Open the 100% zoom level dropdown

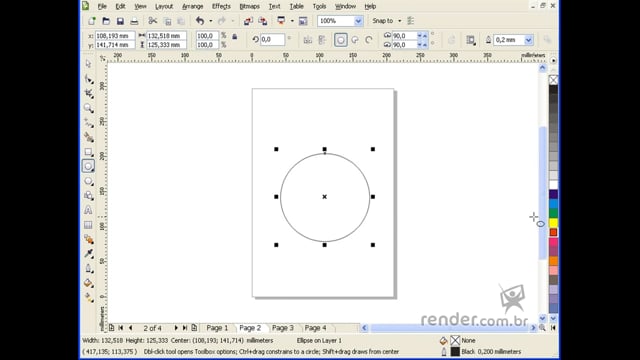tap(358, 21)
